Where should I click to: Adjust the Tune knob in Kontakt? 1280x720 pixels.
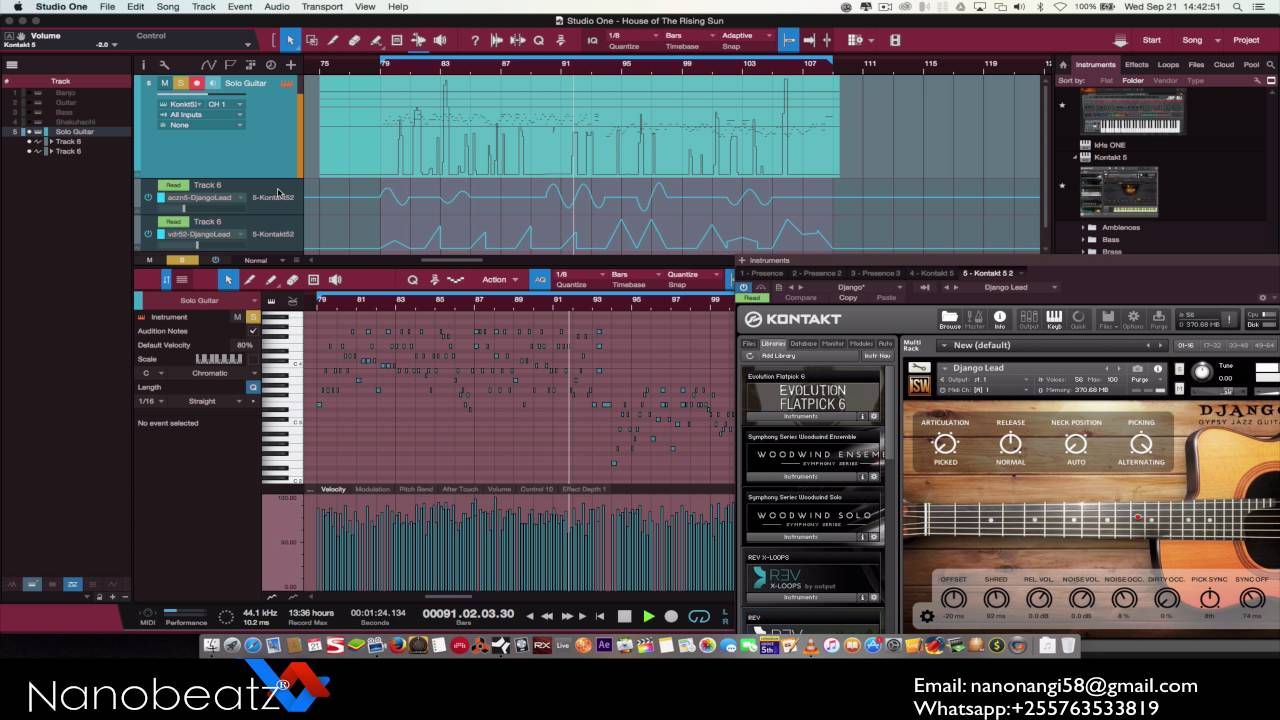[x=1202, y=372]
